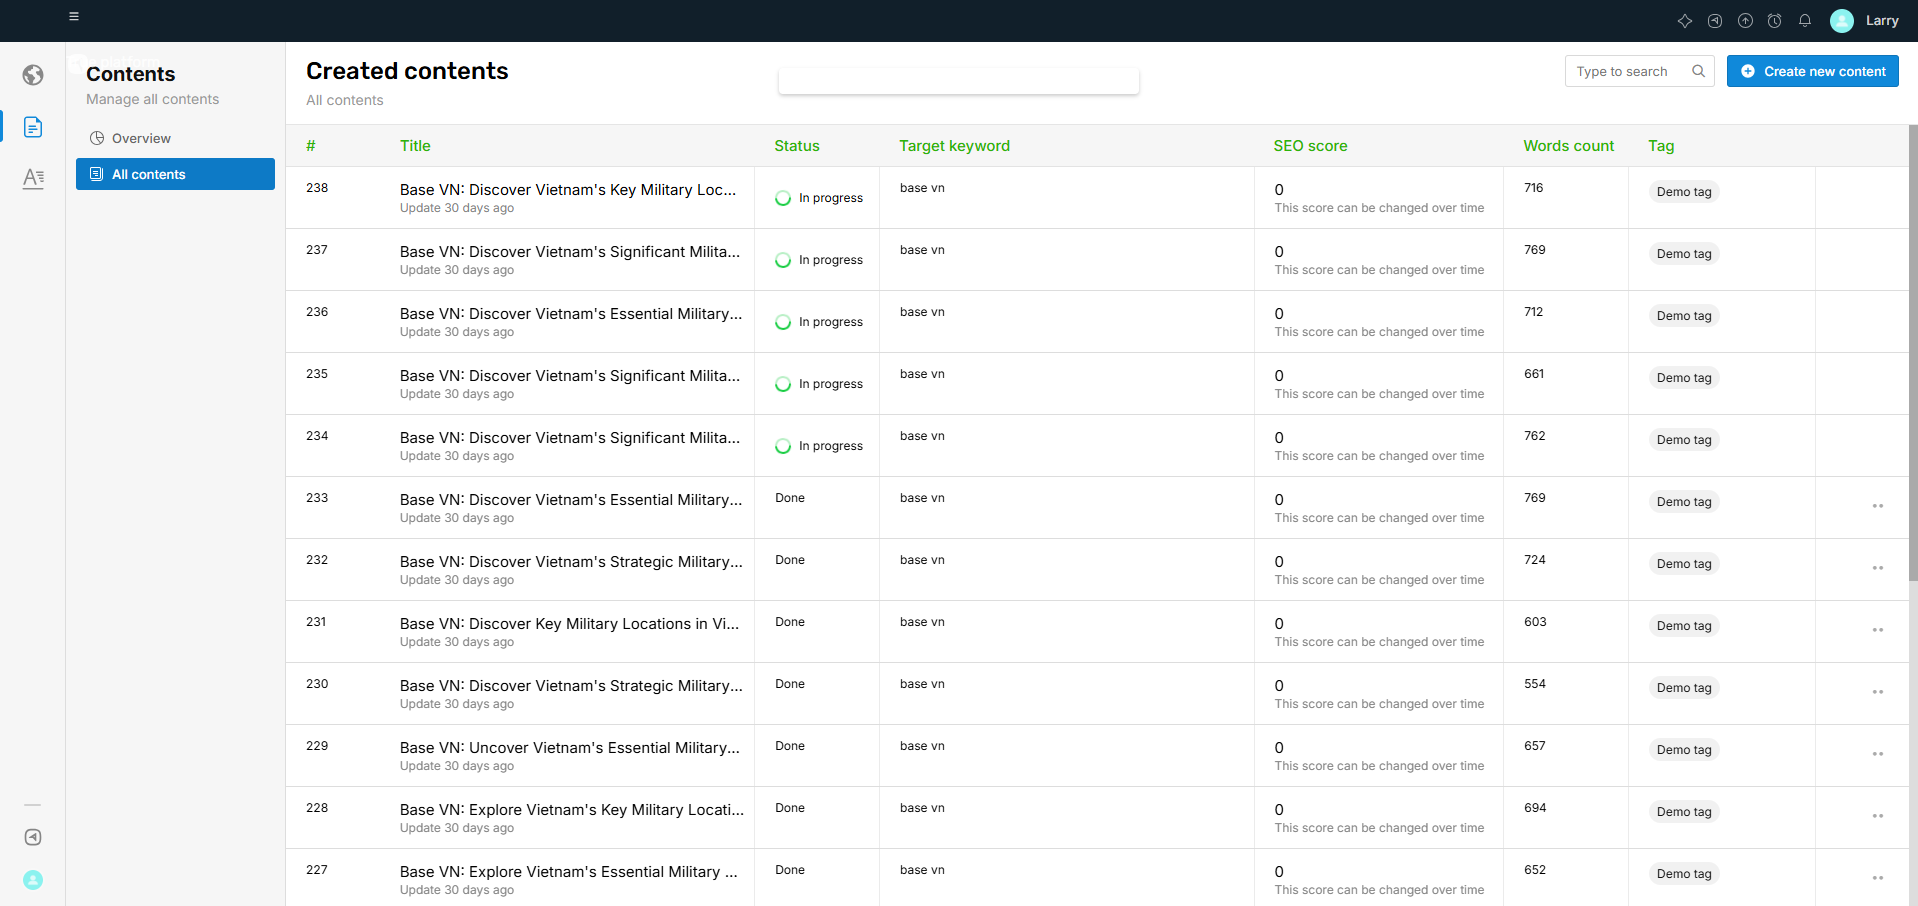The image size is (1918, 906).
Task: Click the upload arrow circle icon
Action: click(x=1745, y=21)
